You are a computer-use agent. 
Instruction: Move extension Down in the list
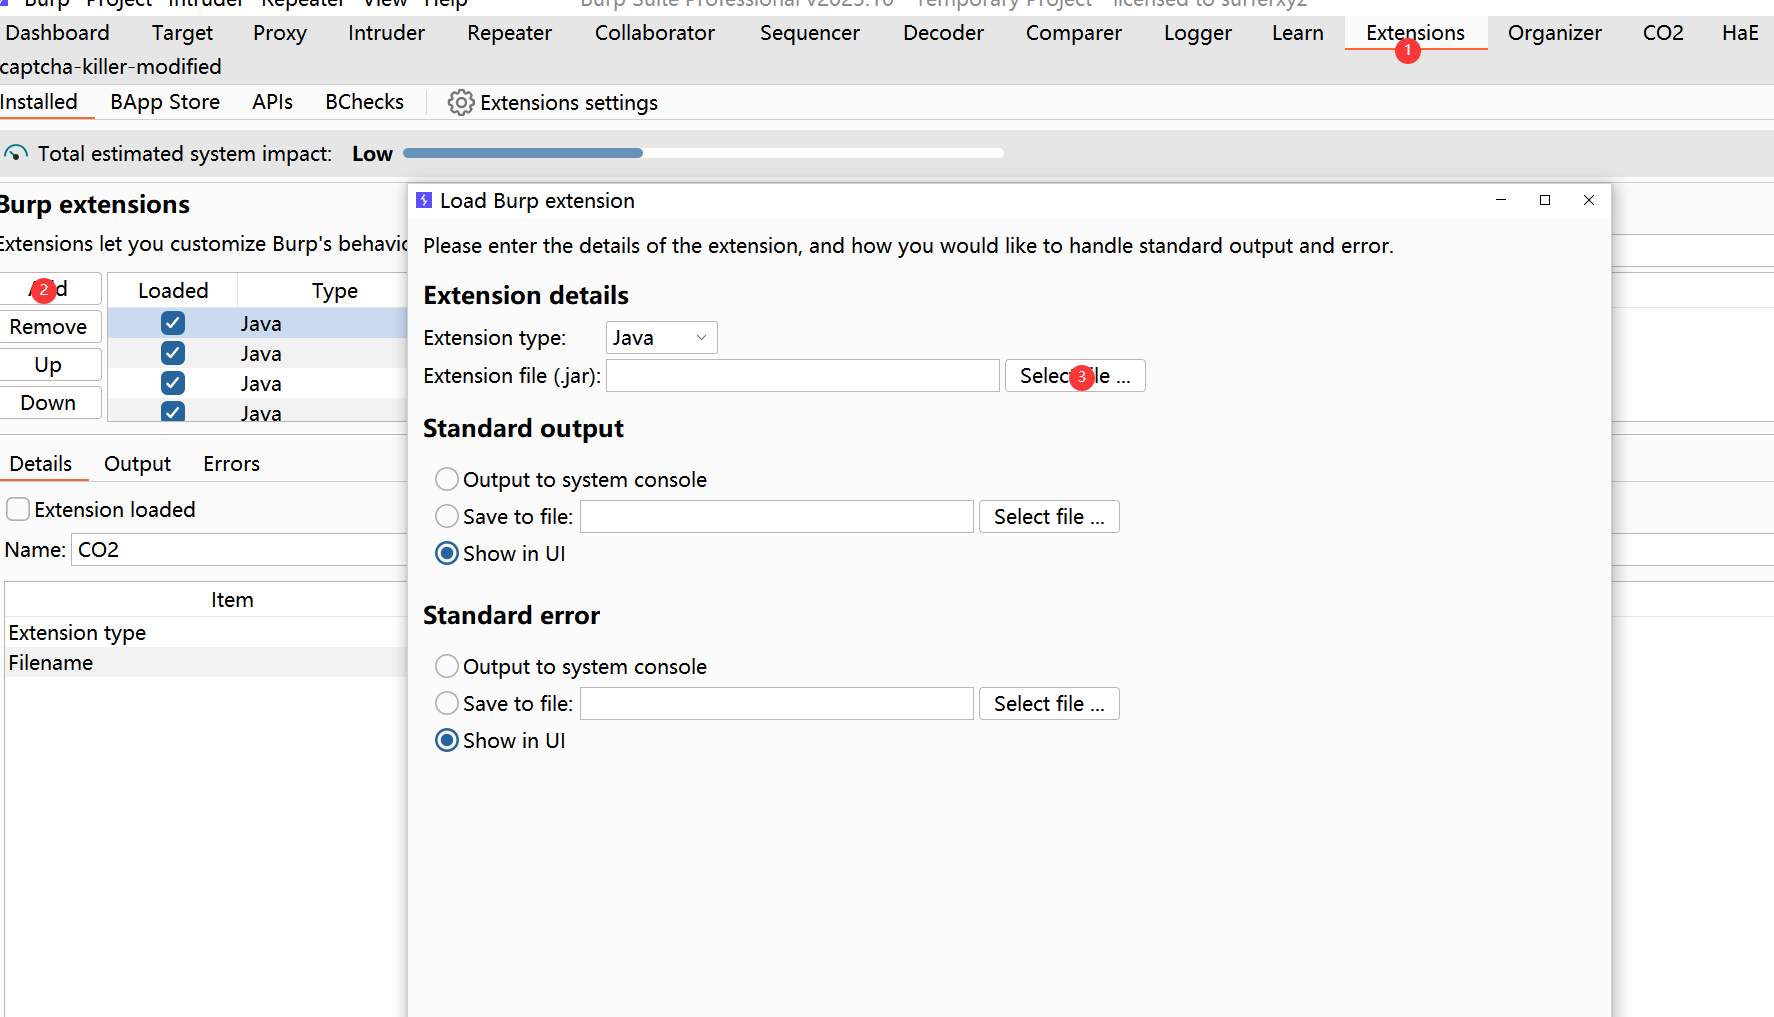click(48, 403)
